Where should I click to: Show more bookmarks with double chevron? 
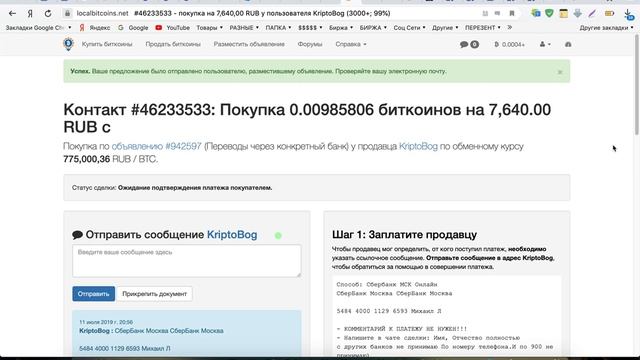510,28
